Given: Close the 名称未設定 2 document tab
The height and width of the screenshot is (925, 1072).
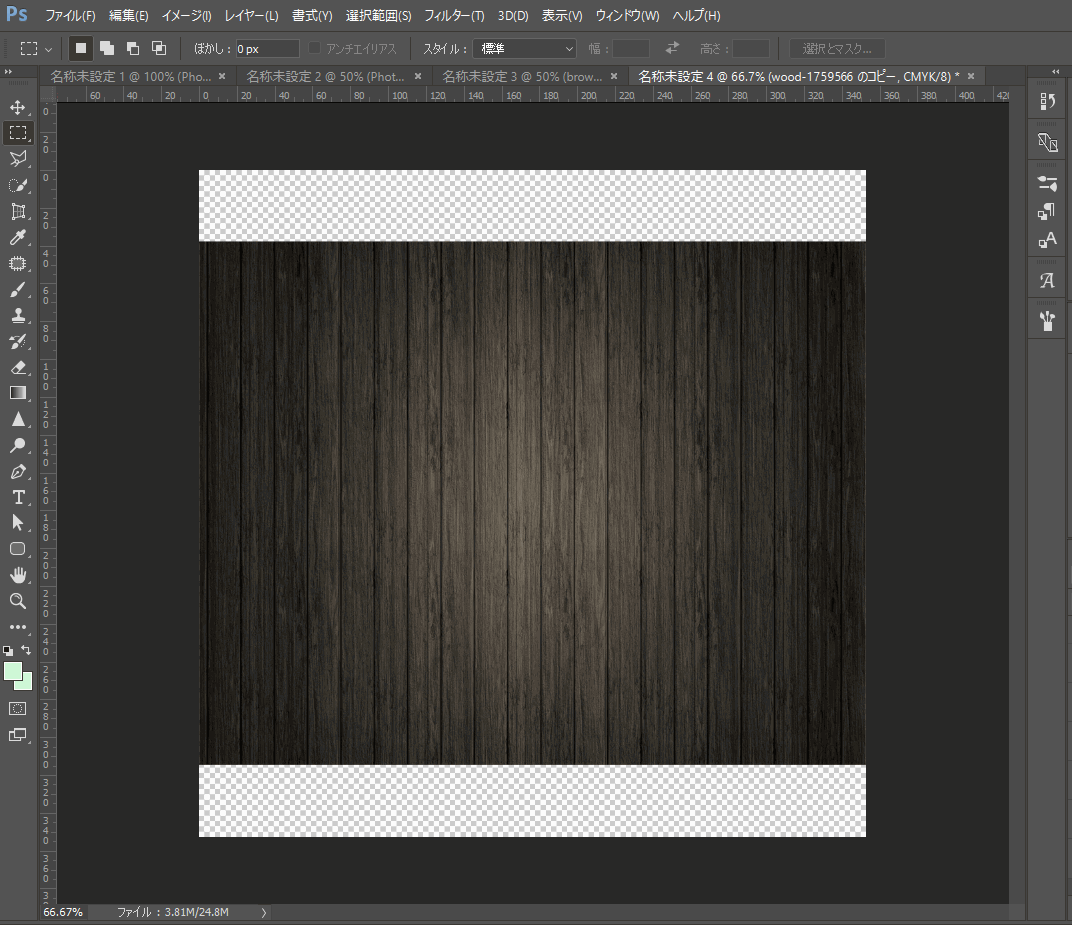Looking at the screenshot, I should [x=418, y=77].
